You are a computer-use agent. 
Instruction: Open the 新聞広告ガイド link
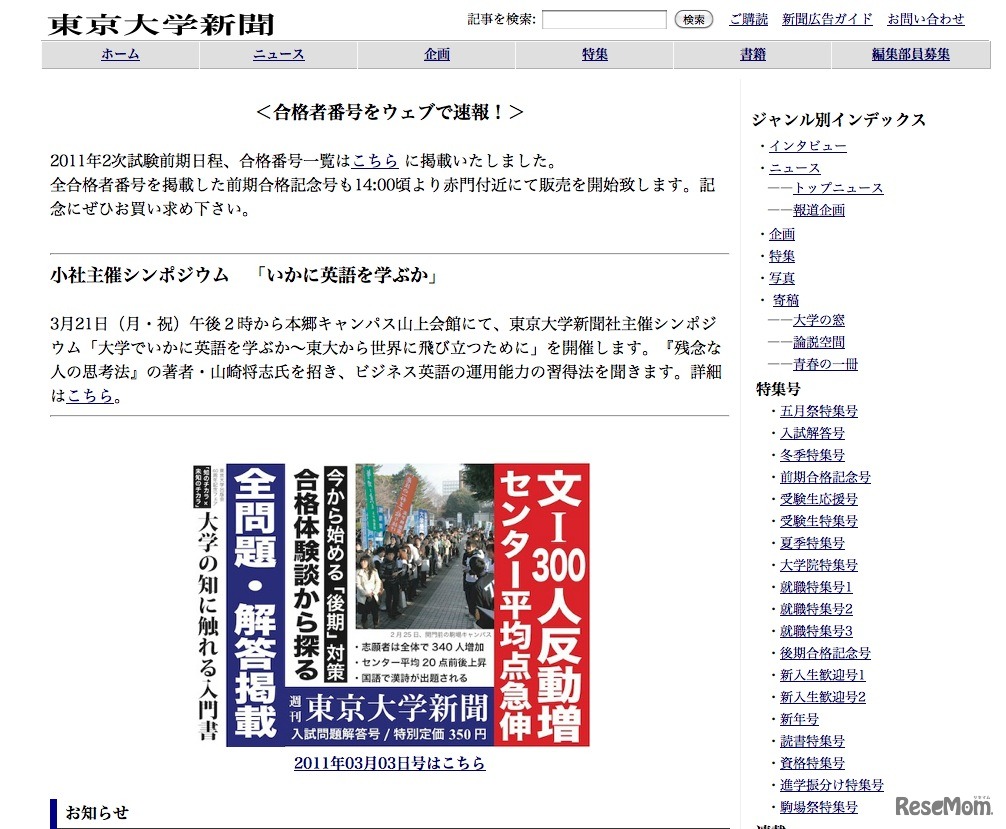point(827,19)
